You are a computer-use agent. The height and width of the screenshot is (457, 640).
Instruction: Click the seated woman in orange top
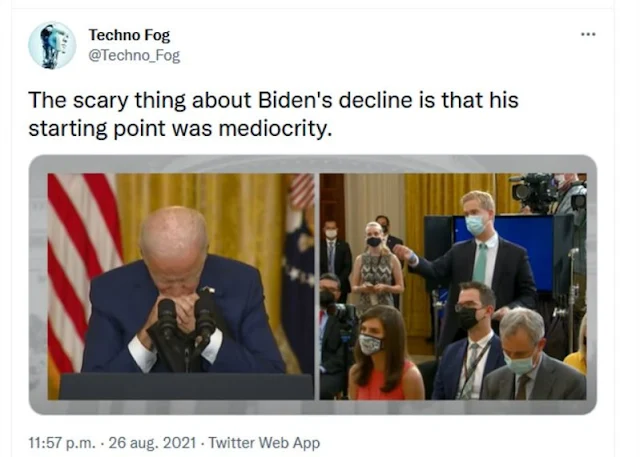385,353
